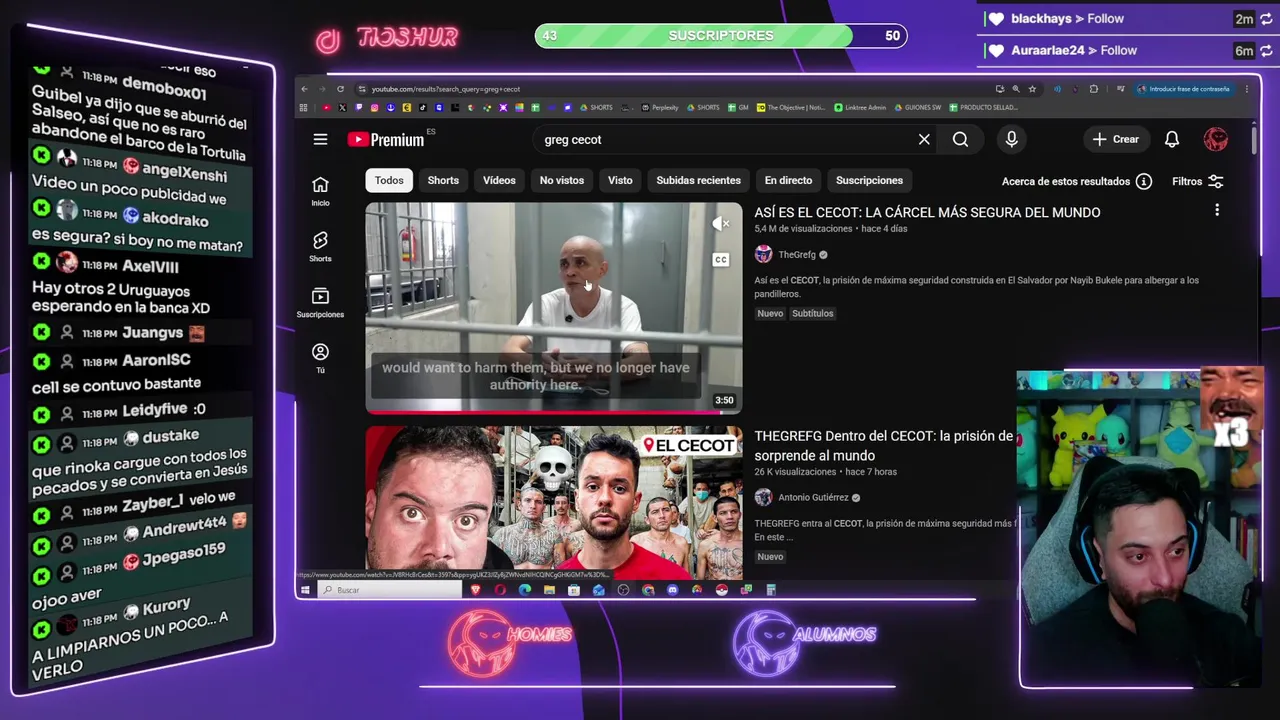Screen dimensions: 1280x720
Task: Open more options for CECOT video
Action: point(1217,210)
